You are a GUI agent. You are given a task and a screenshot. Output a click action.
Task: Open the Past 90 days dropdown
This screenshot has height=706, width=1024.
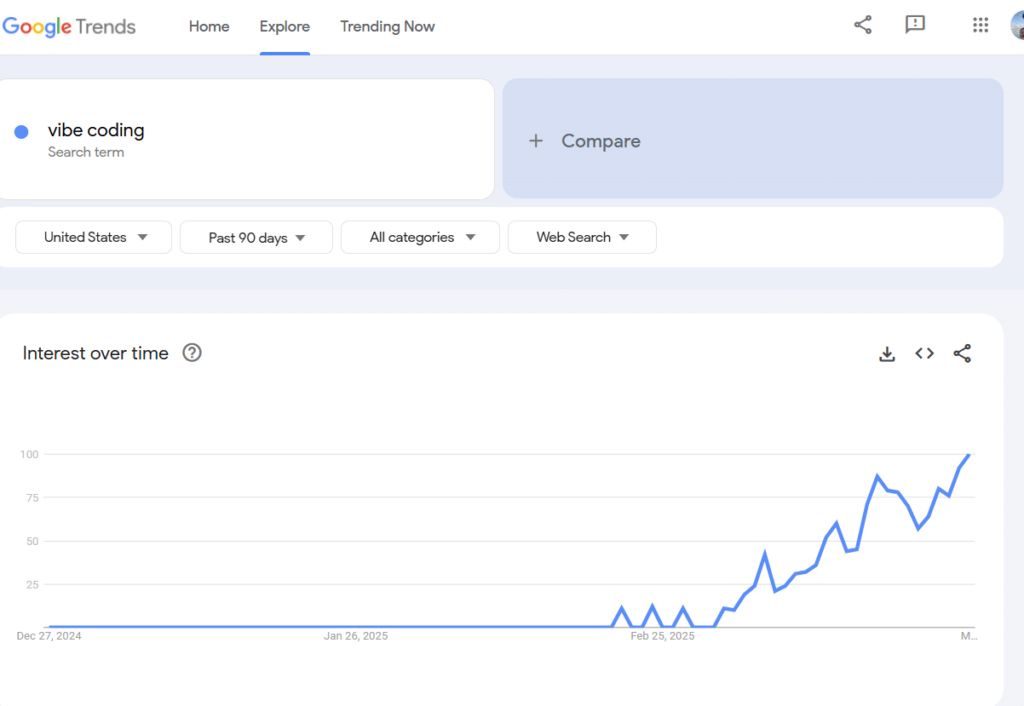click(x=256, y=238)
